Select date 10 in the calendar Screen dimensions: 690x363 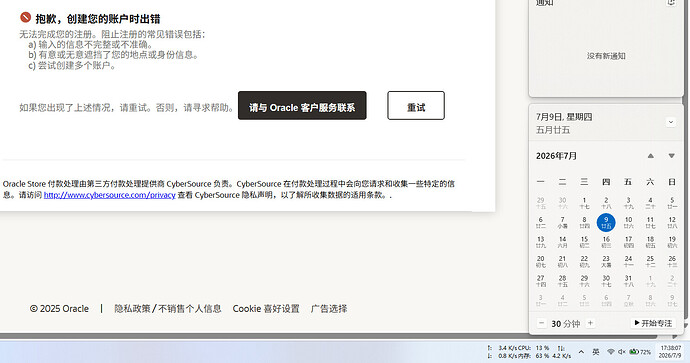(x=628, y=222)
